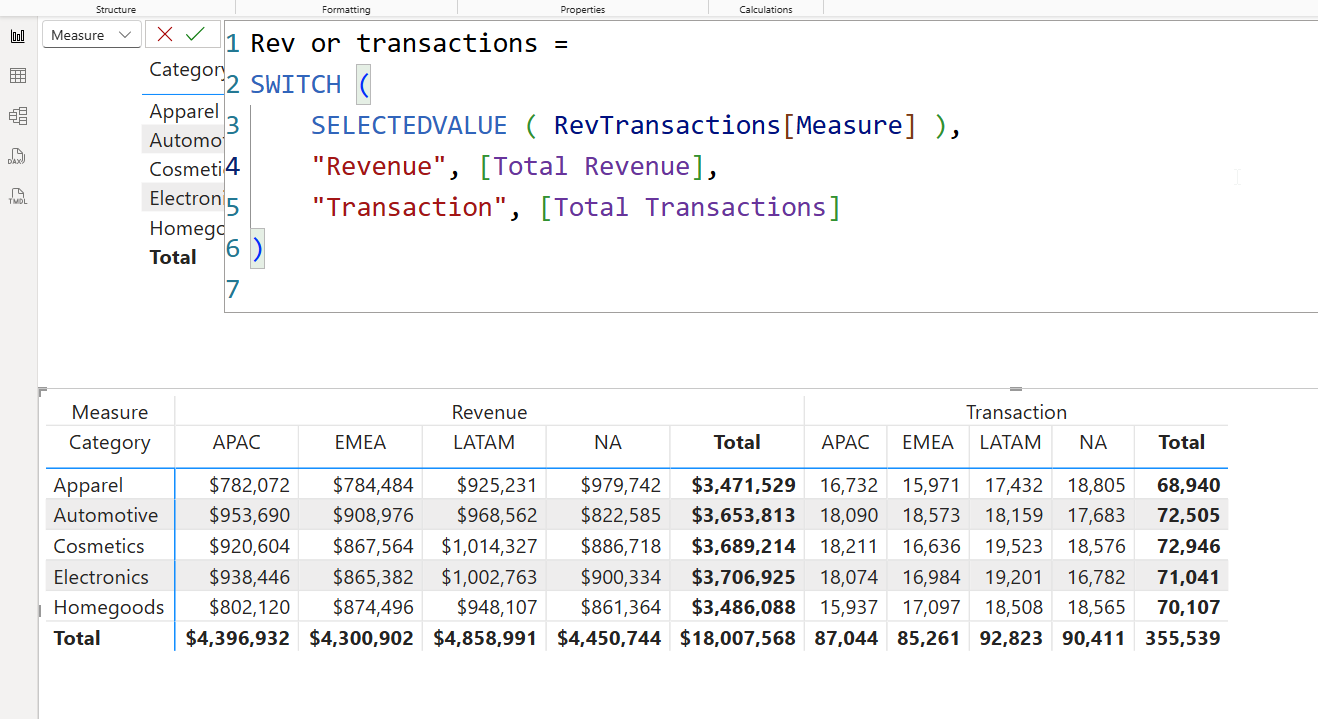1318x719 pixels.
Task: Click EMEA header under Transaction
Action: [928, 442]
